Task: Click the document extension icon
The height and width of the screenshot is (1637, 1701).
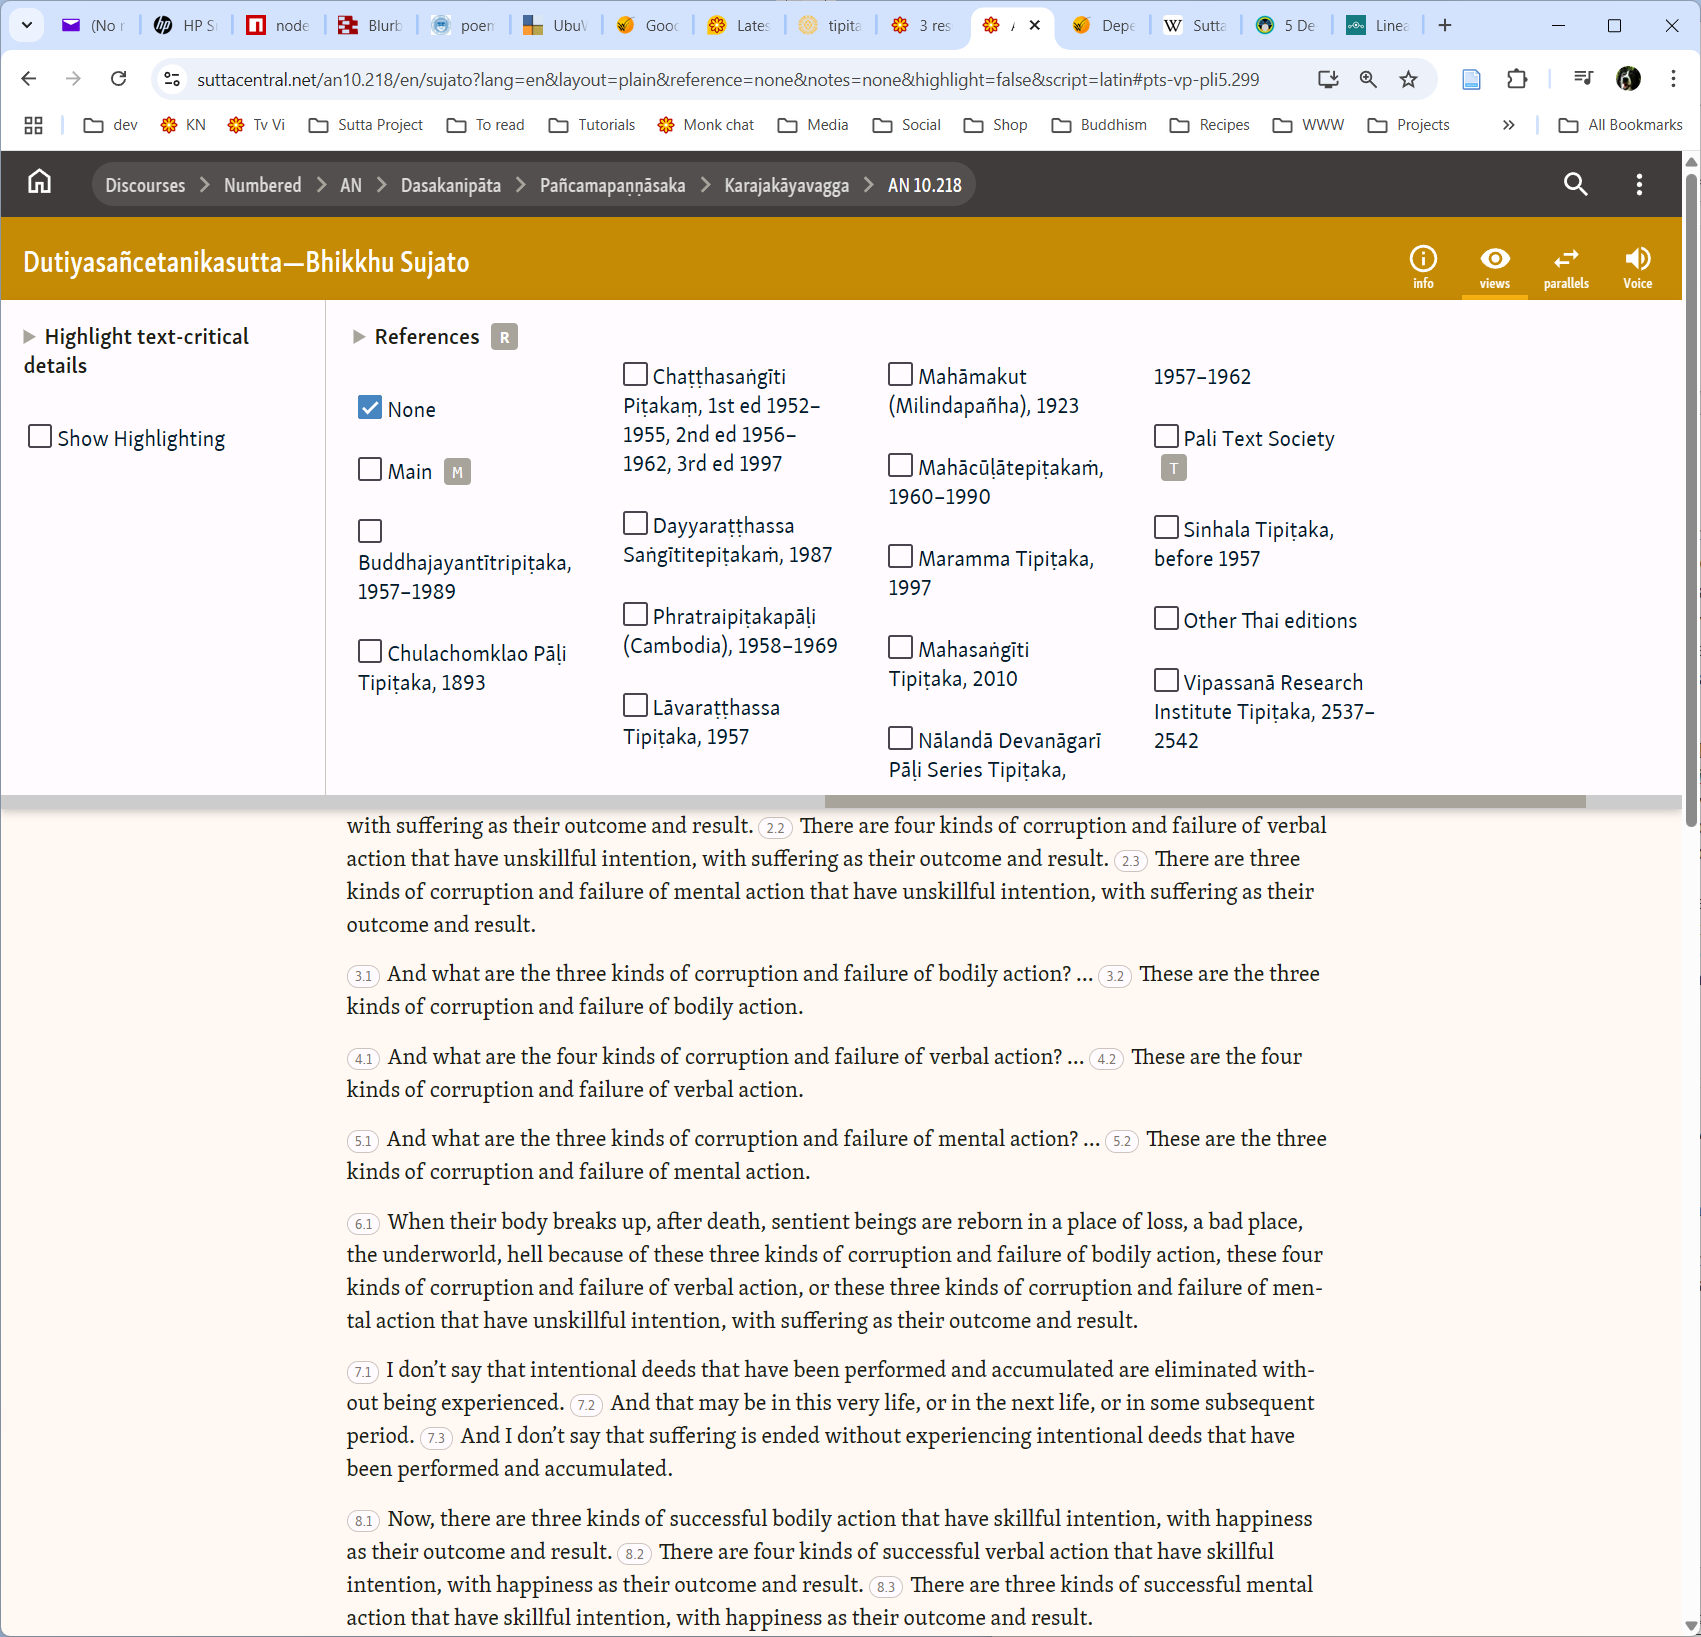Action: coord(1471,79)
